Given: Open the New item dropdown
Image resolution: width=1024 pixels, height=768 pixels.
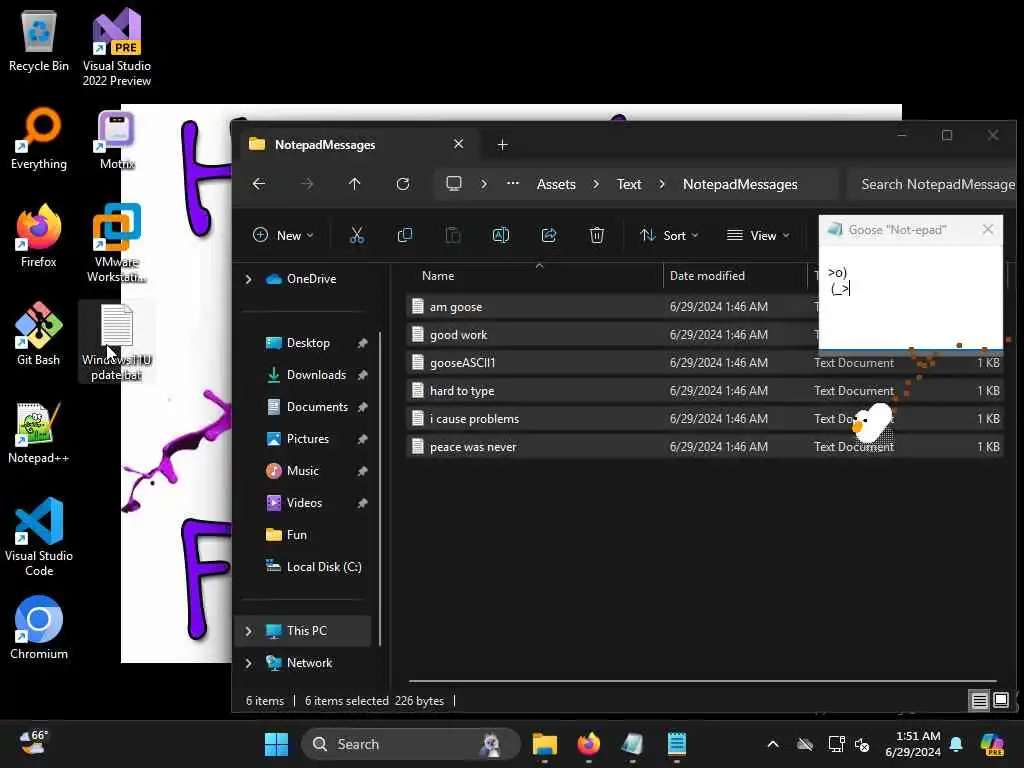Looking at the screenshot, I should pyautogui.click(x=283, y=235).
